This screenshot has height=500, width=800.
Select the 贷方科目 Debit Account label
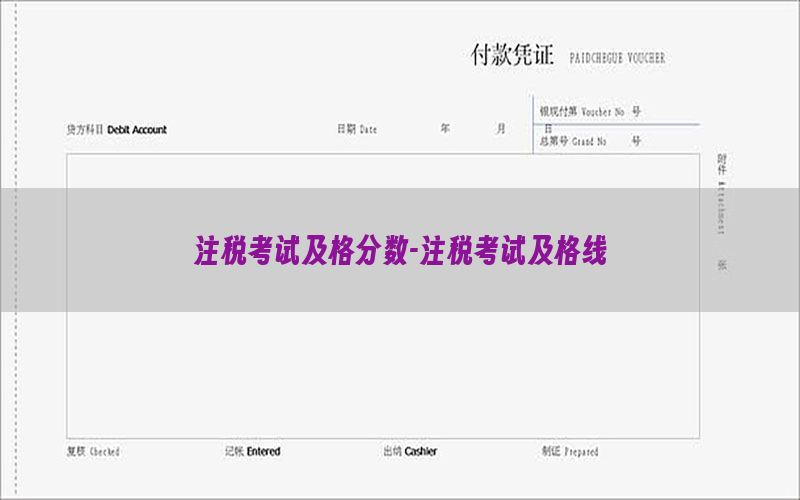(x=117, y=130)
